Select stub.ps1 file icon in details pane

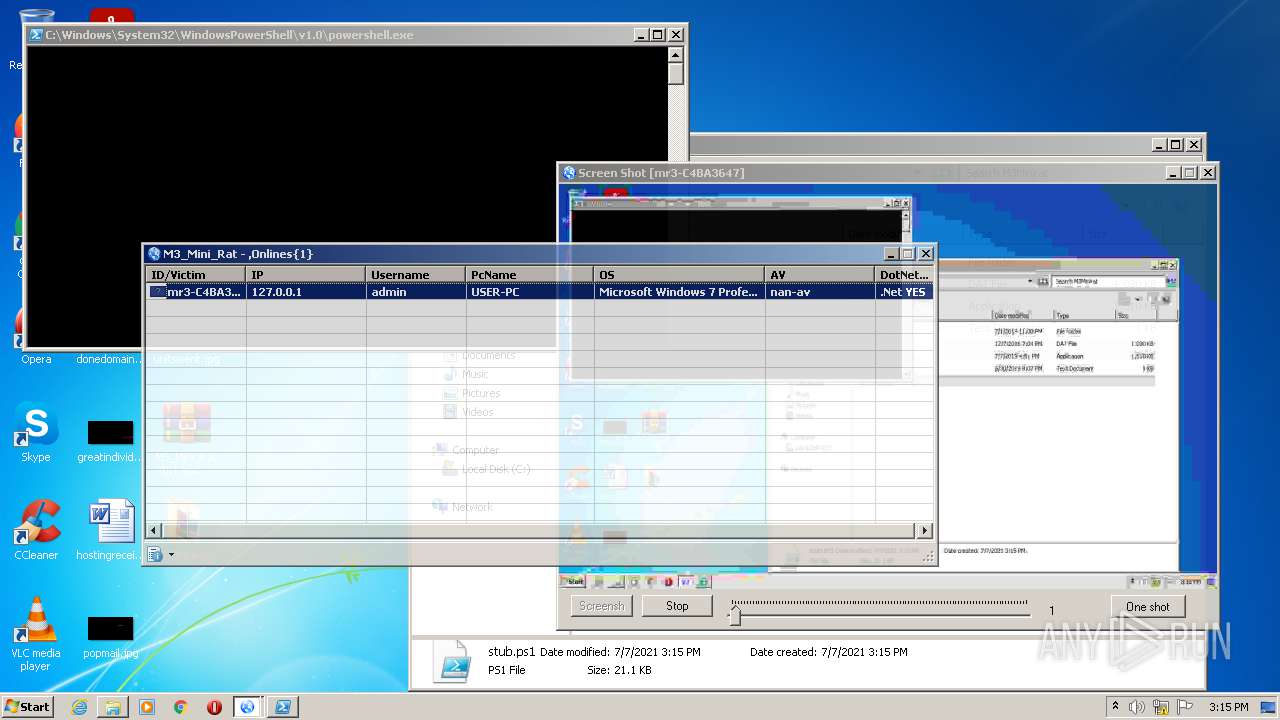point(453,661)
